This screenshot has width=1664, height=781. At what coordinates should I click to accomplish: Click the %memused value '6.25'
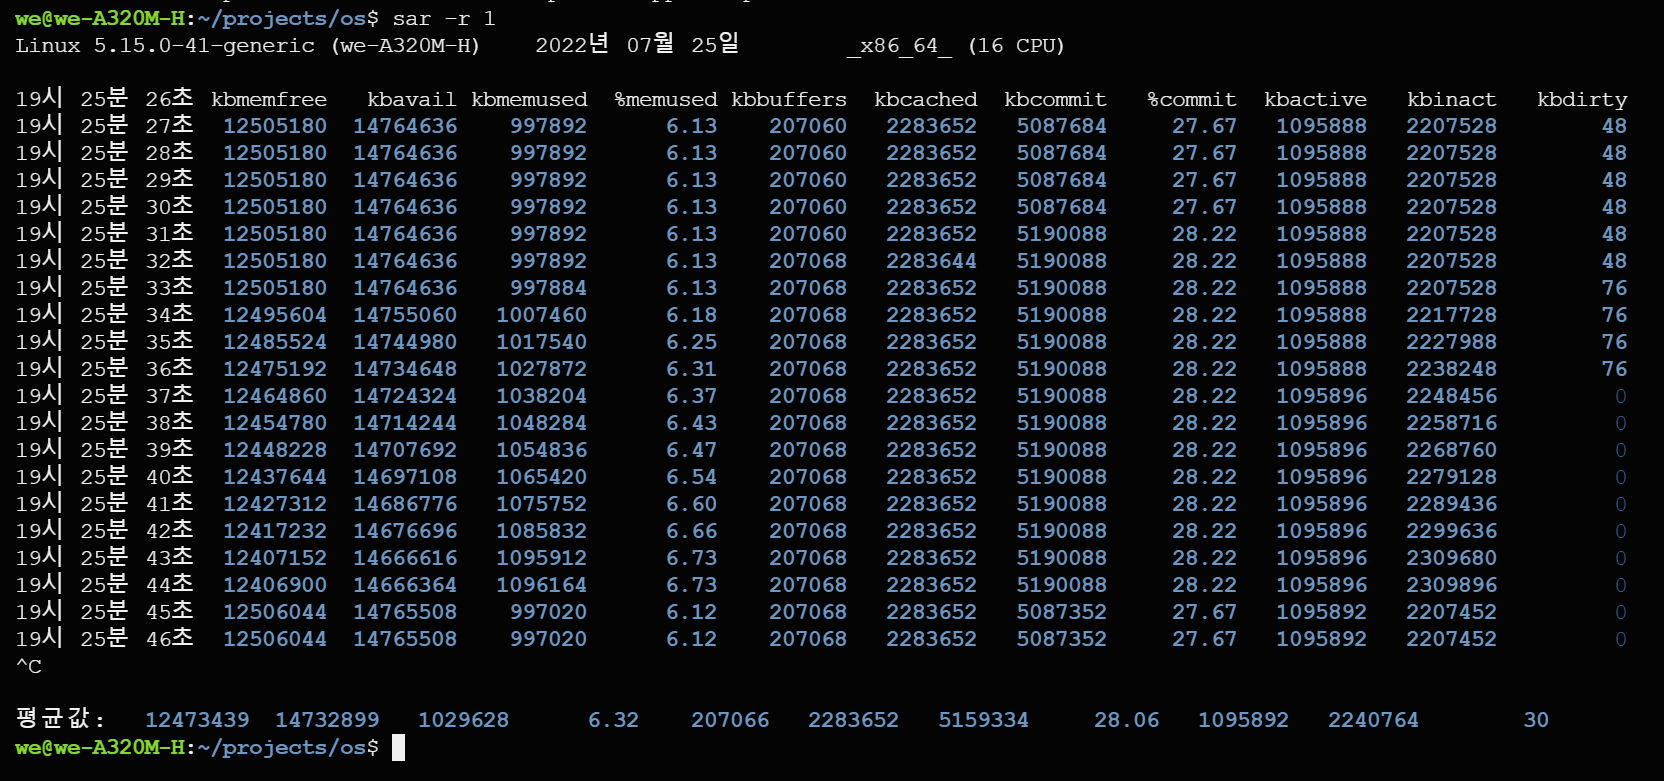click(692, 343)
